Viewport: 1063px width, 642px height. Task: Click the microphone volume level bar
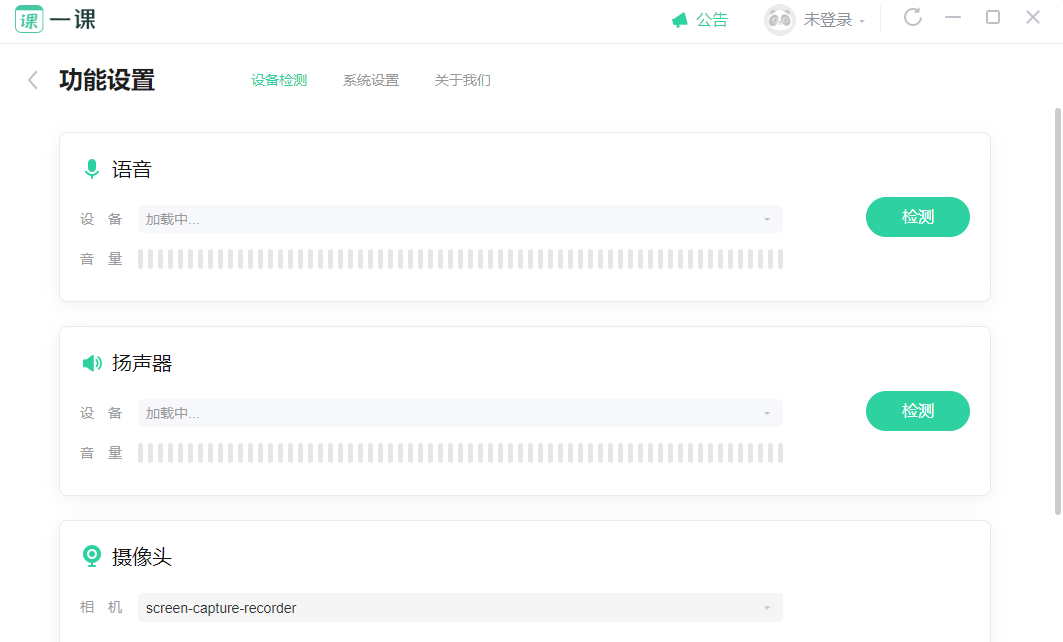coord(460,259)
